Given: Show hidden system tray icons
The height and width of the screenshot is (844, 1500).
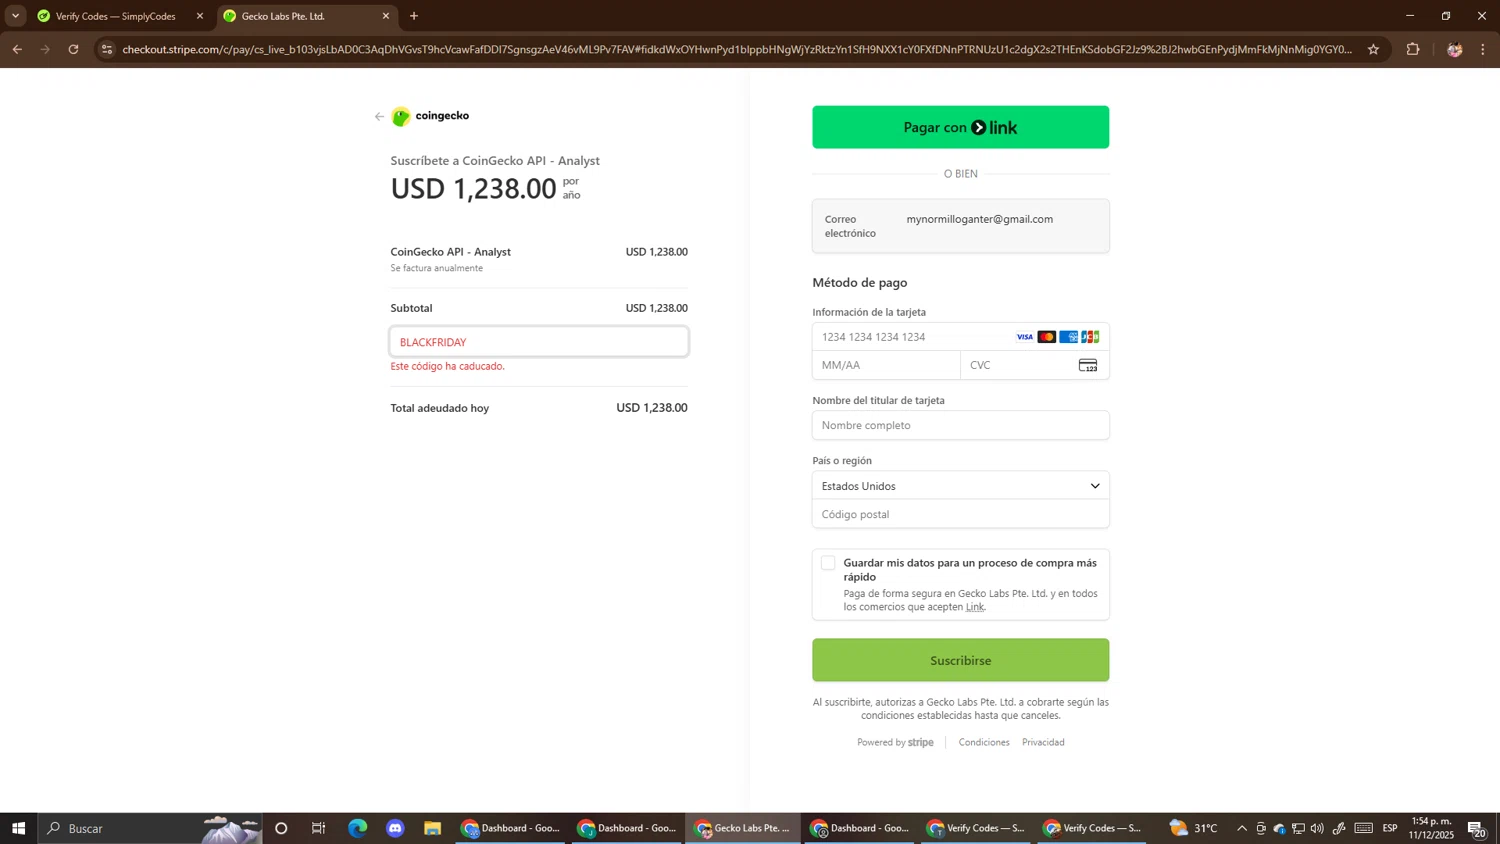Looking at the screenshot, I should coord(1242,828).
